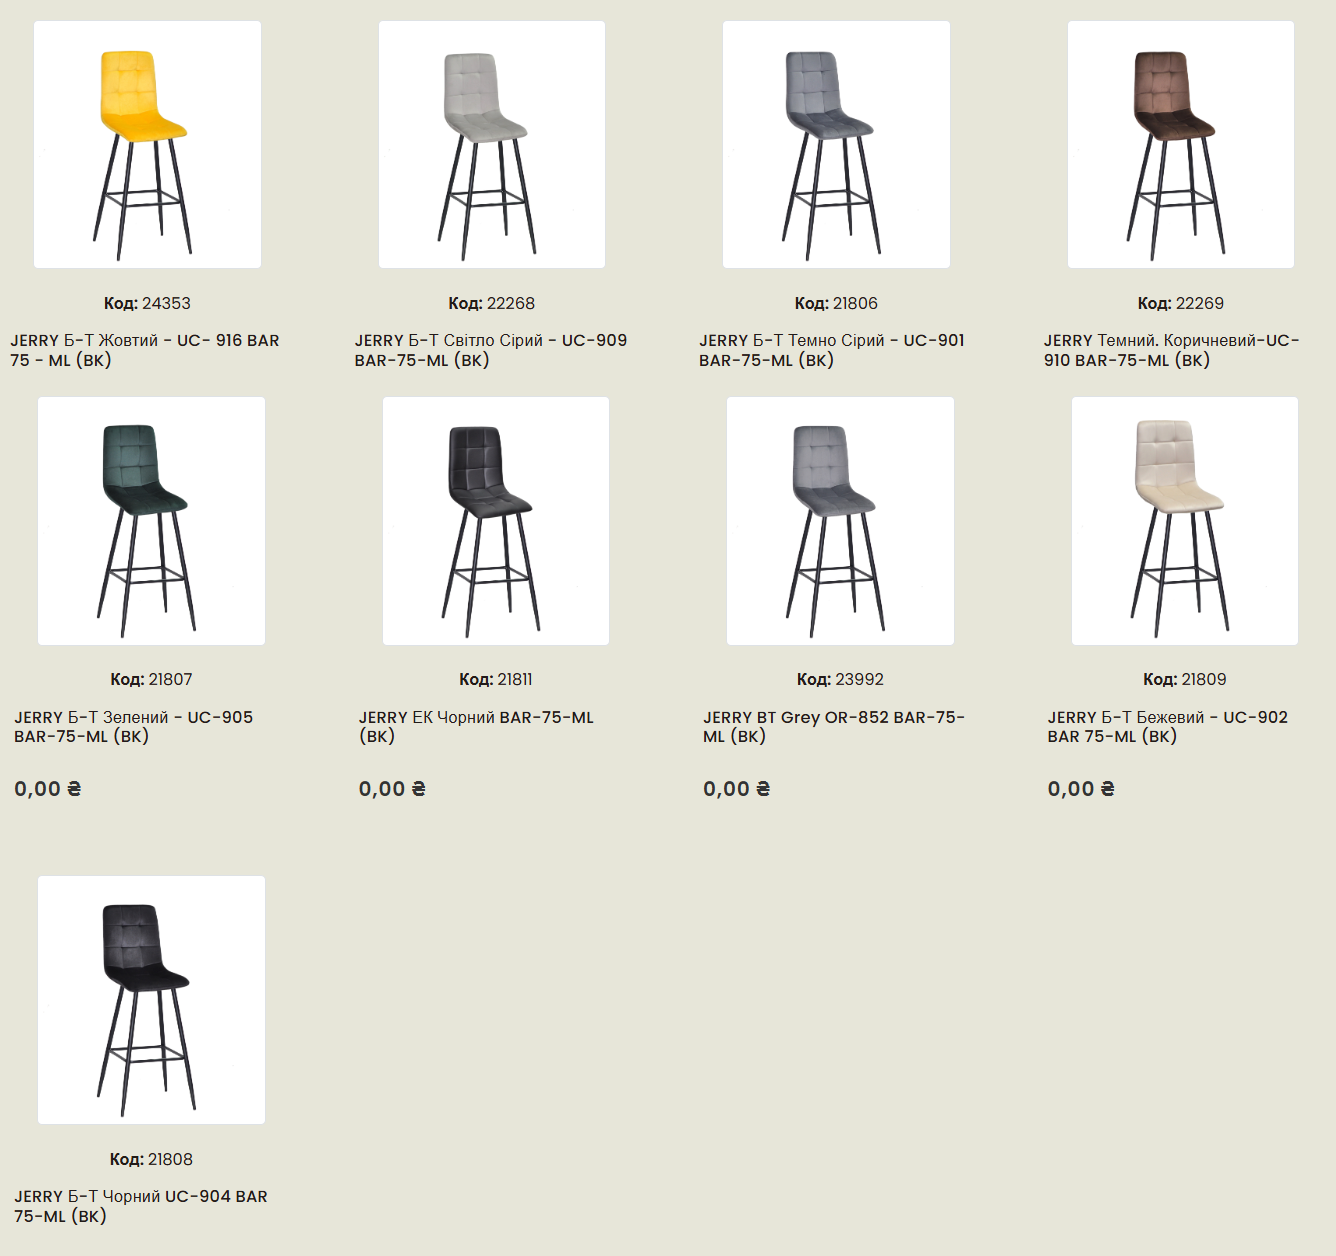The height and width of the screenshot is (1256, 1336).
Task: Select the dark grey stool image, code 21806
Action: point(836,145)
